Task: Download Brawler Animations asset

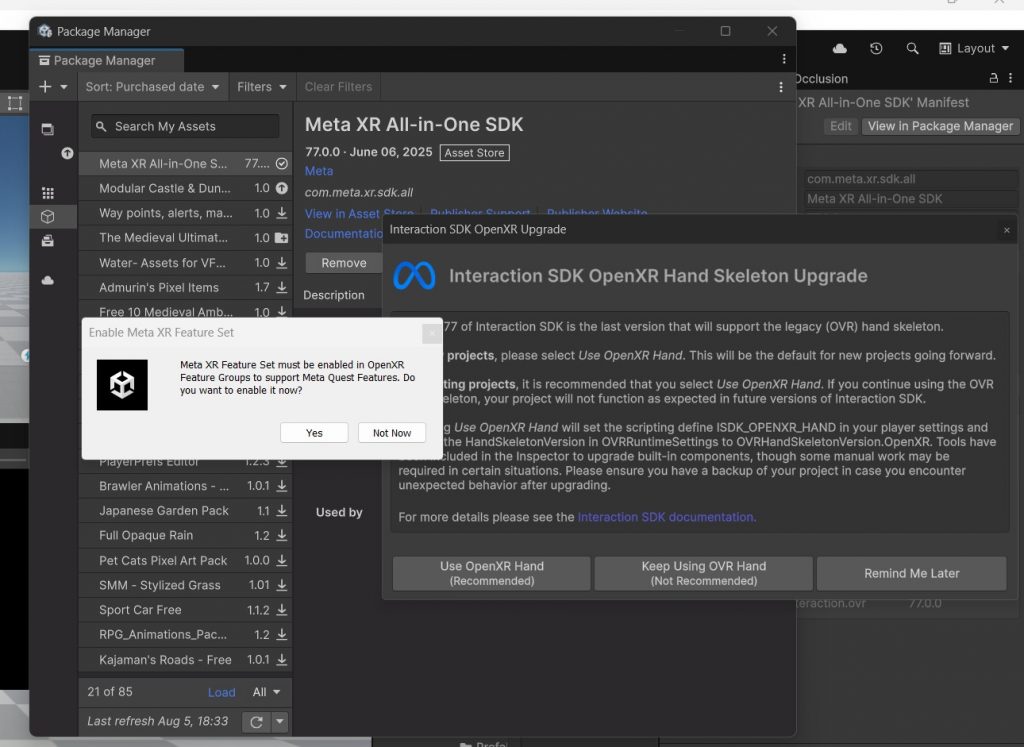Action: (281, 486)
